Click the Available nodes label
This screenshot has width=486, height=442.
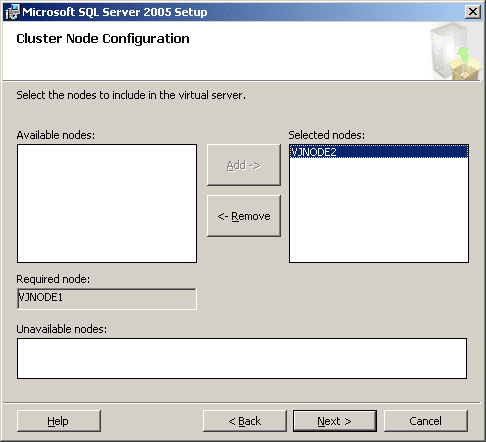coord(56,135)
